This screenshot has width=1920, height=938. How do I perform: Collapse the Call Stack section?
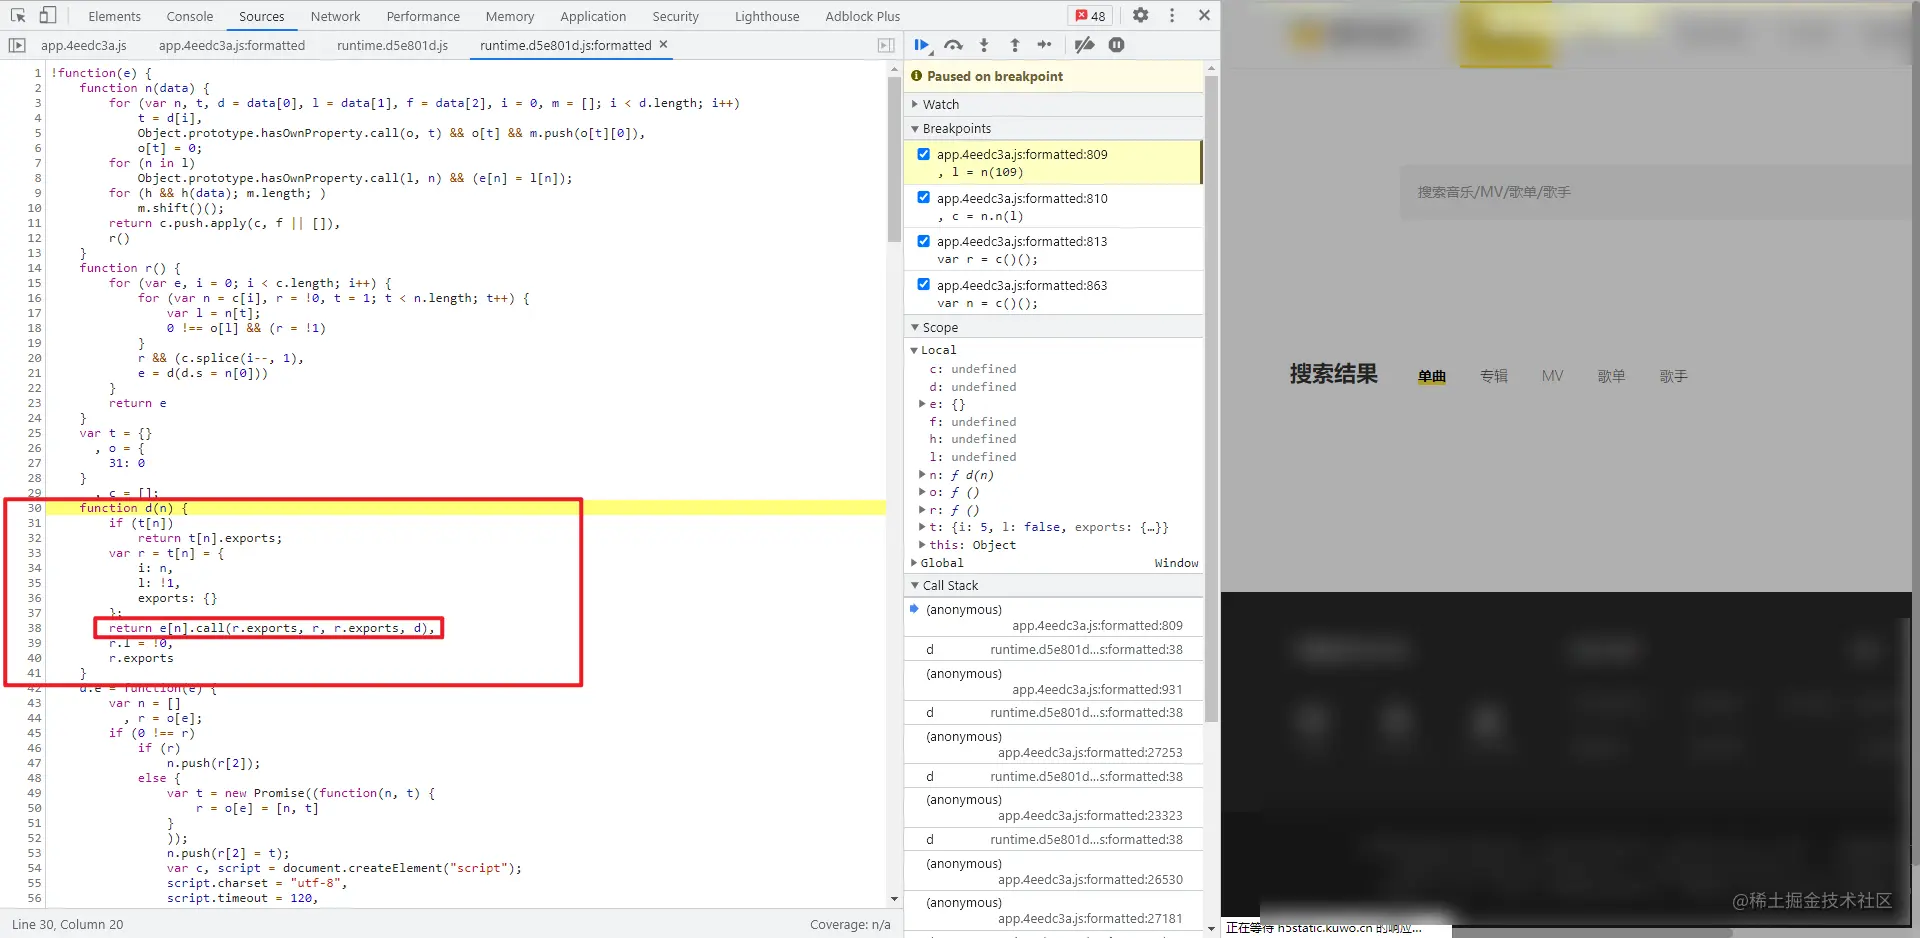pos(1054,585)
